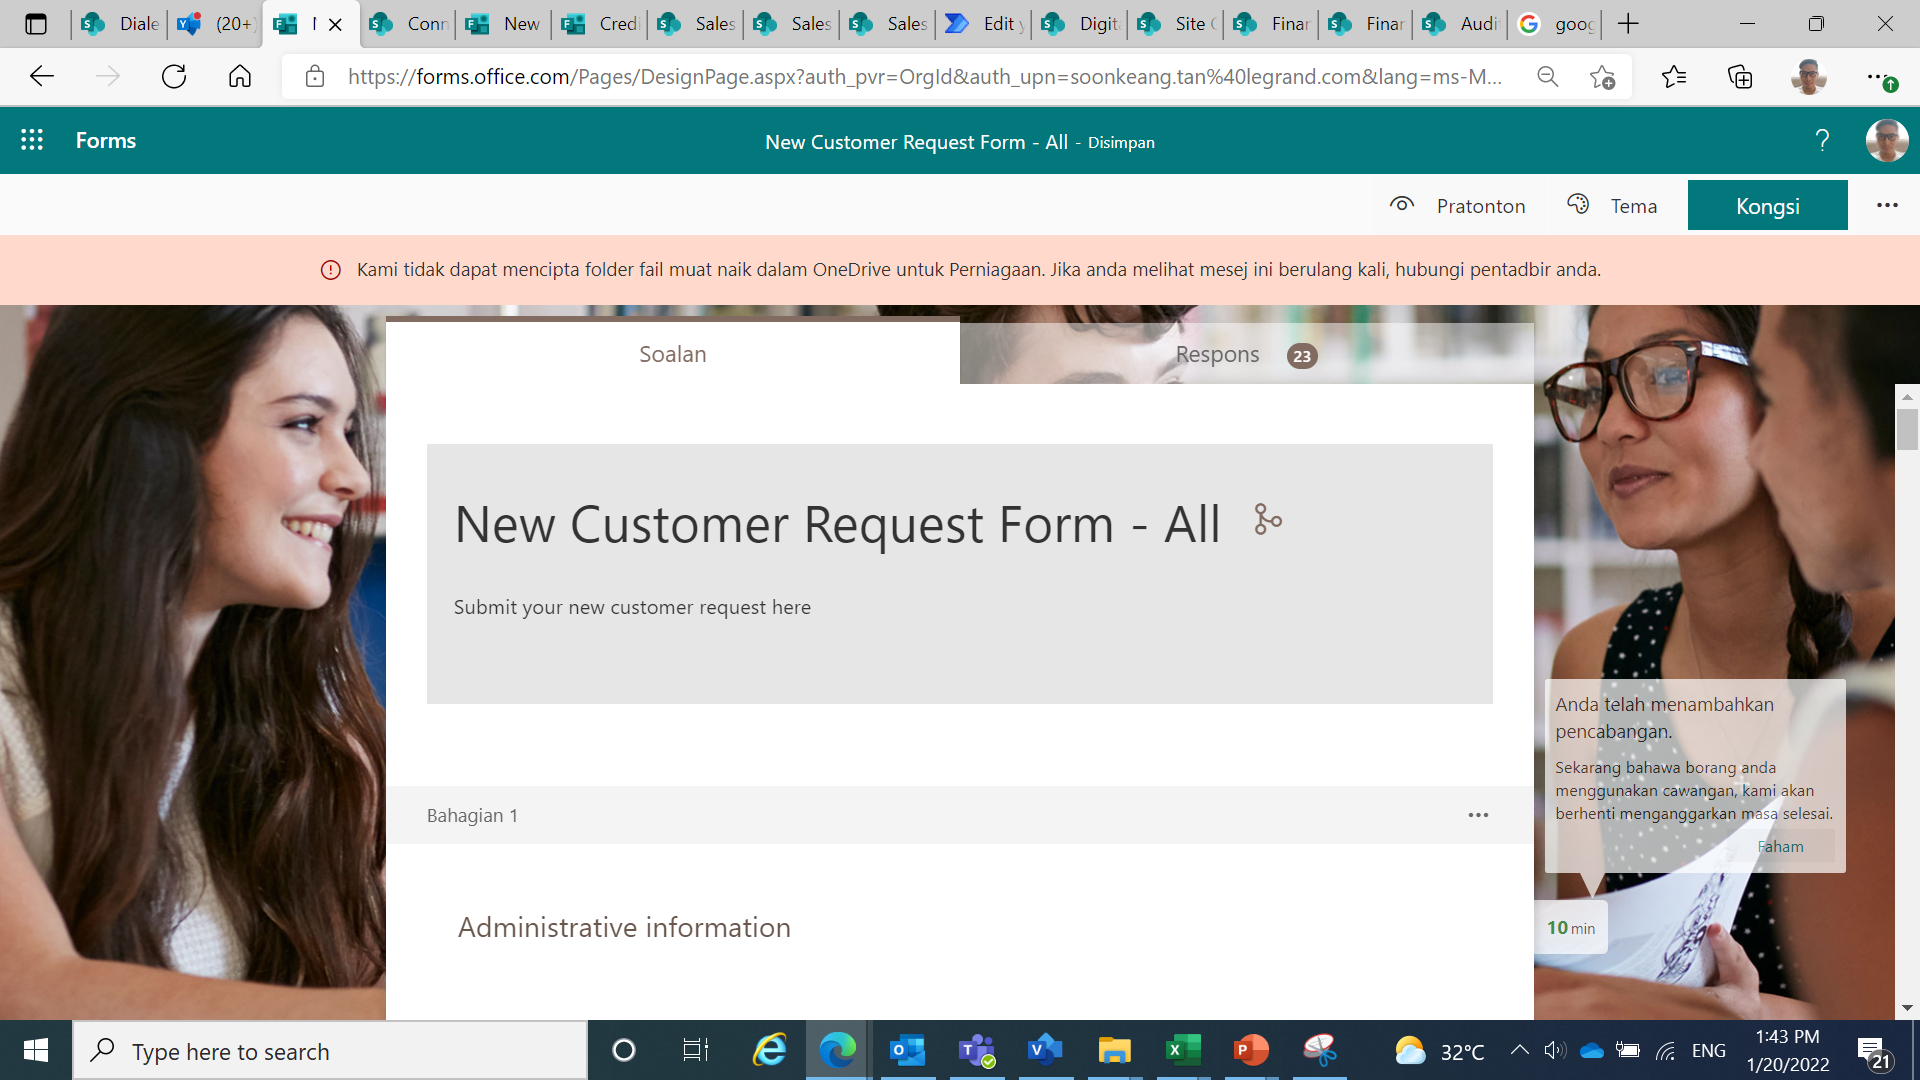Open Microsoft Teams from the taskbar

tap(975, 1050)
